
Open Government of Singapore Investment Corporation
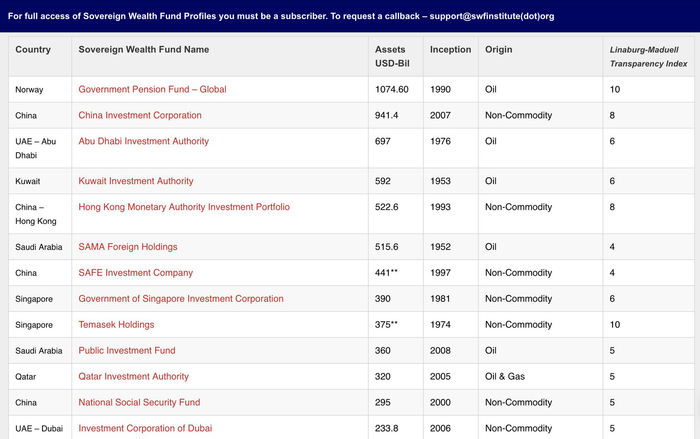pos(181,299)
